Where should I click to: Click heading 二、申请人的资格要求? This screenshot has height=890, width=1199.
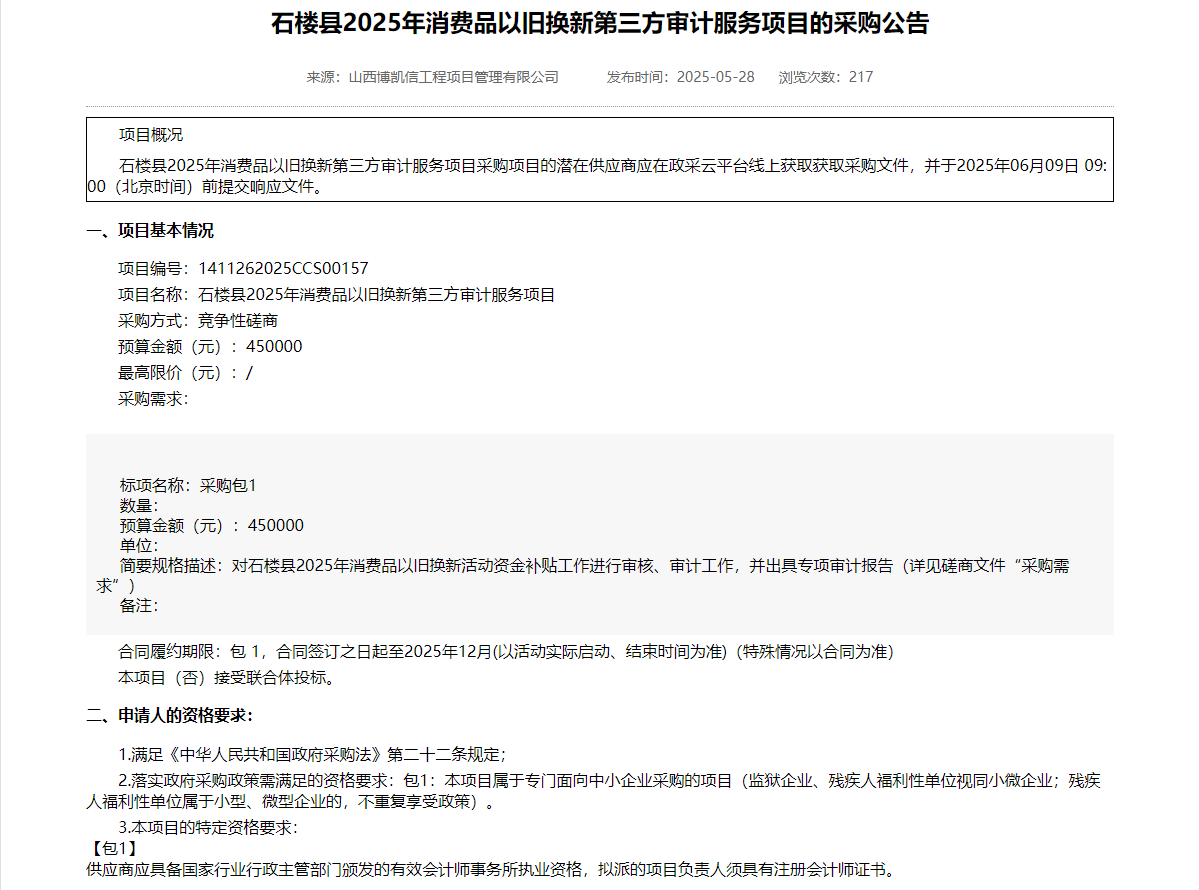coord(169,716)
